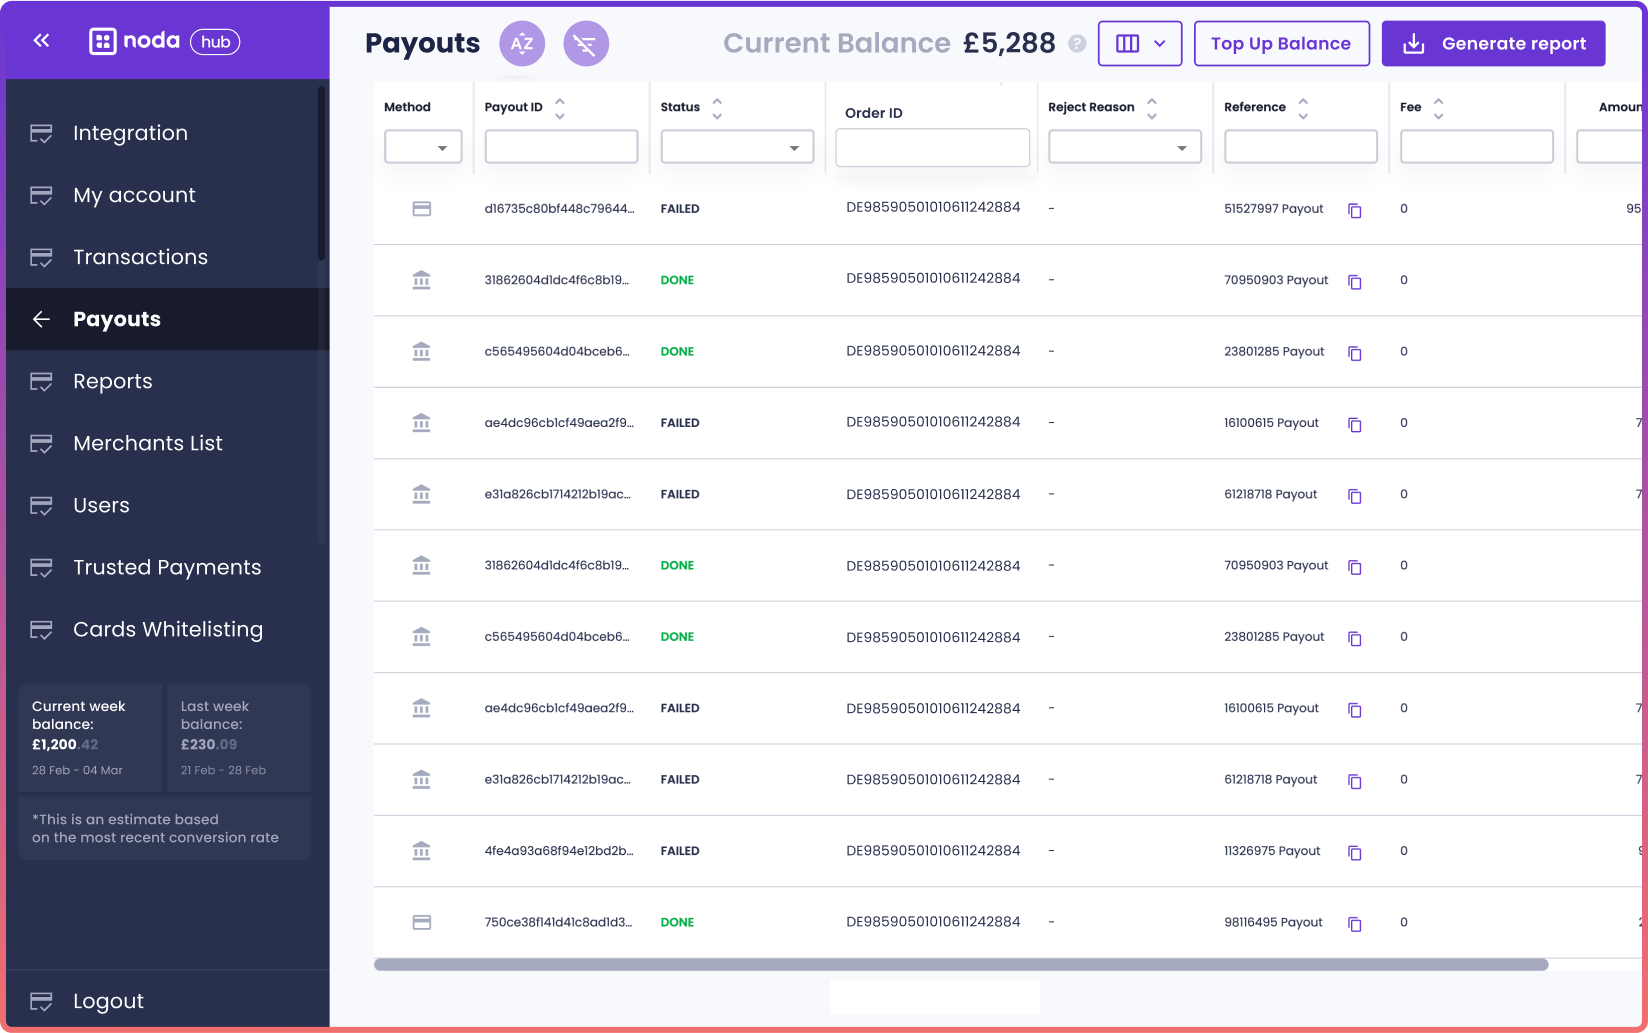Focus the Reference filter field
Image resolution: width=1648 pixels, height=1033 pixels.
coord(1300,147)
